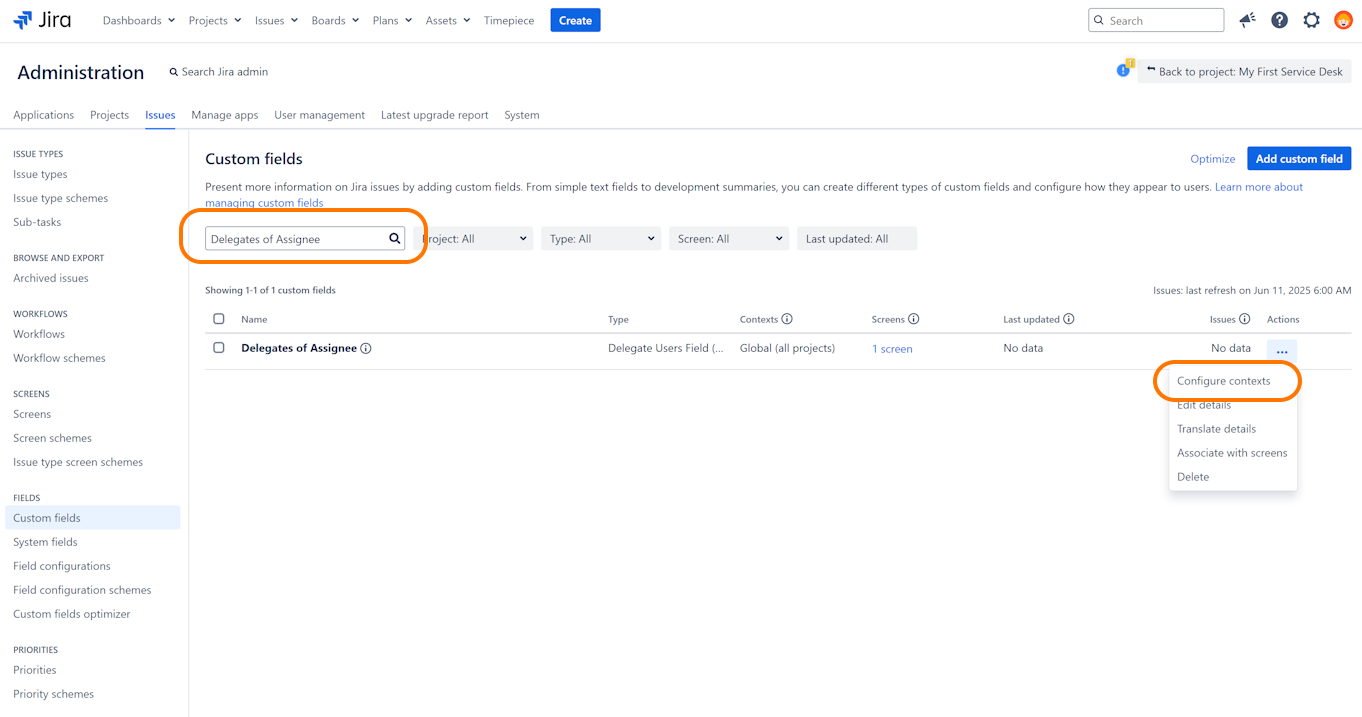The width and height of the screenshot is (1362, 717).
Task: Expand the Screen: All filter dropdown
Action: click(x=729, y=239)
